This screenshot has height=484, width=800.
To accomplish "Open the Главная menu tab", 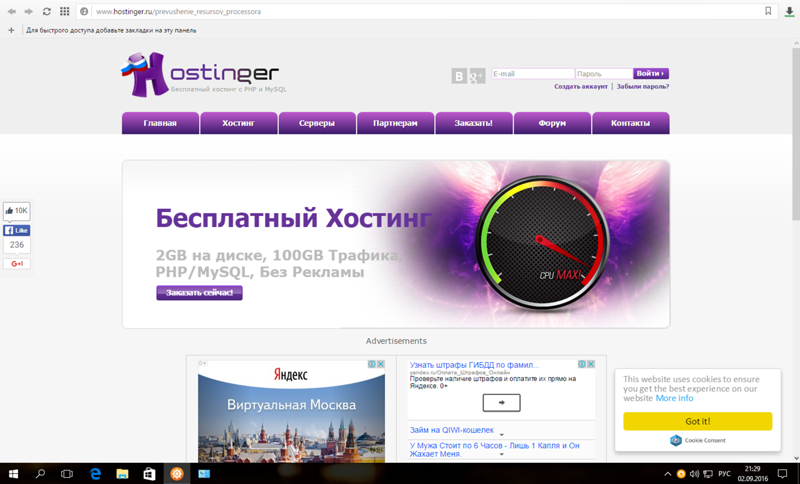I will 160,123.
